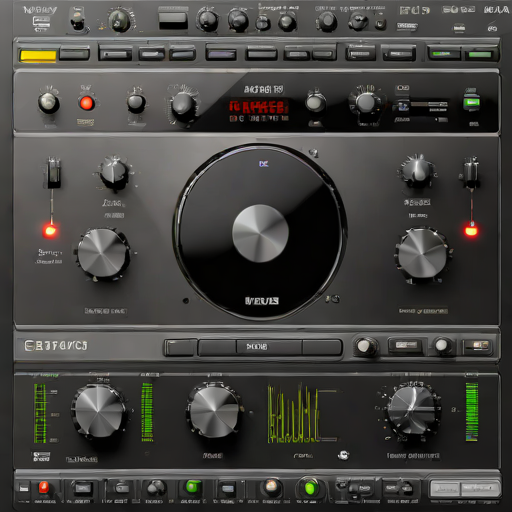Viewport: 512px width, 512px height.
Task: Click the large silver knob right of the black dial
Action: coord(422,254)
